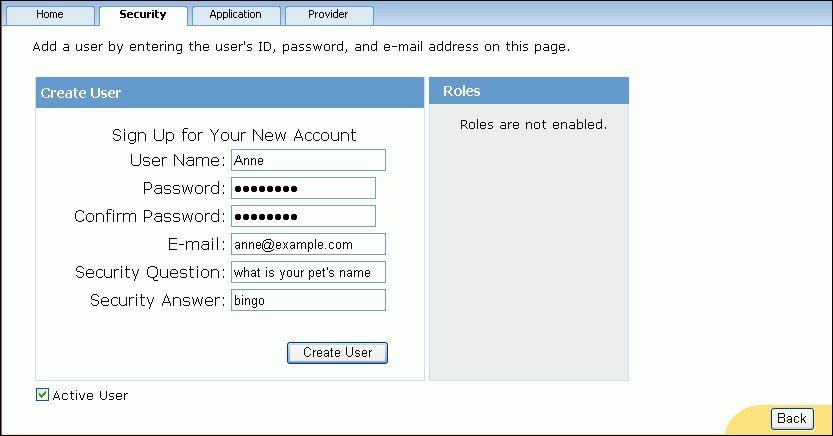Viewport: 833px width, 436px height.
Task: Click the Roles panel header
Action: [528, 91]
